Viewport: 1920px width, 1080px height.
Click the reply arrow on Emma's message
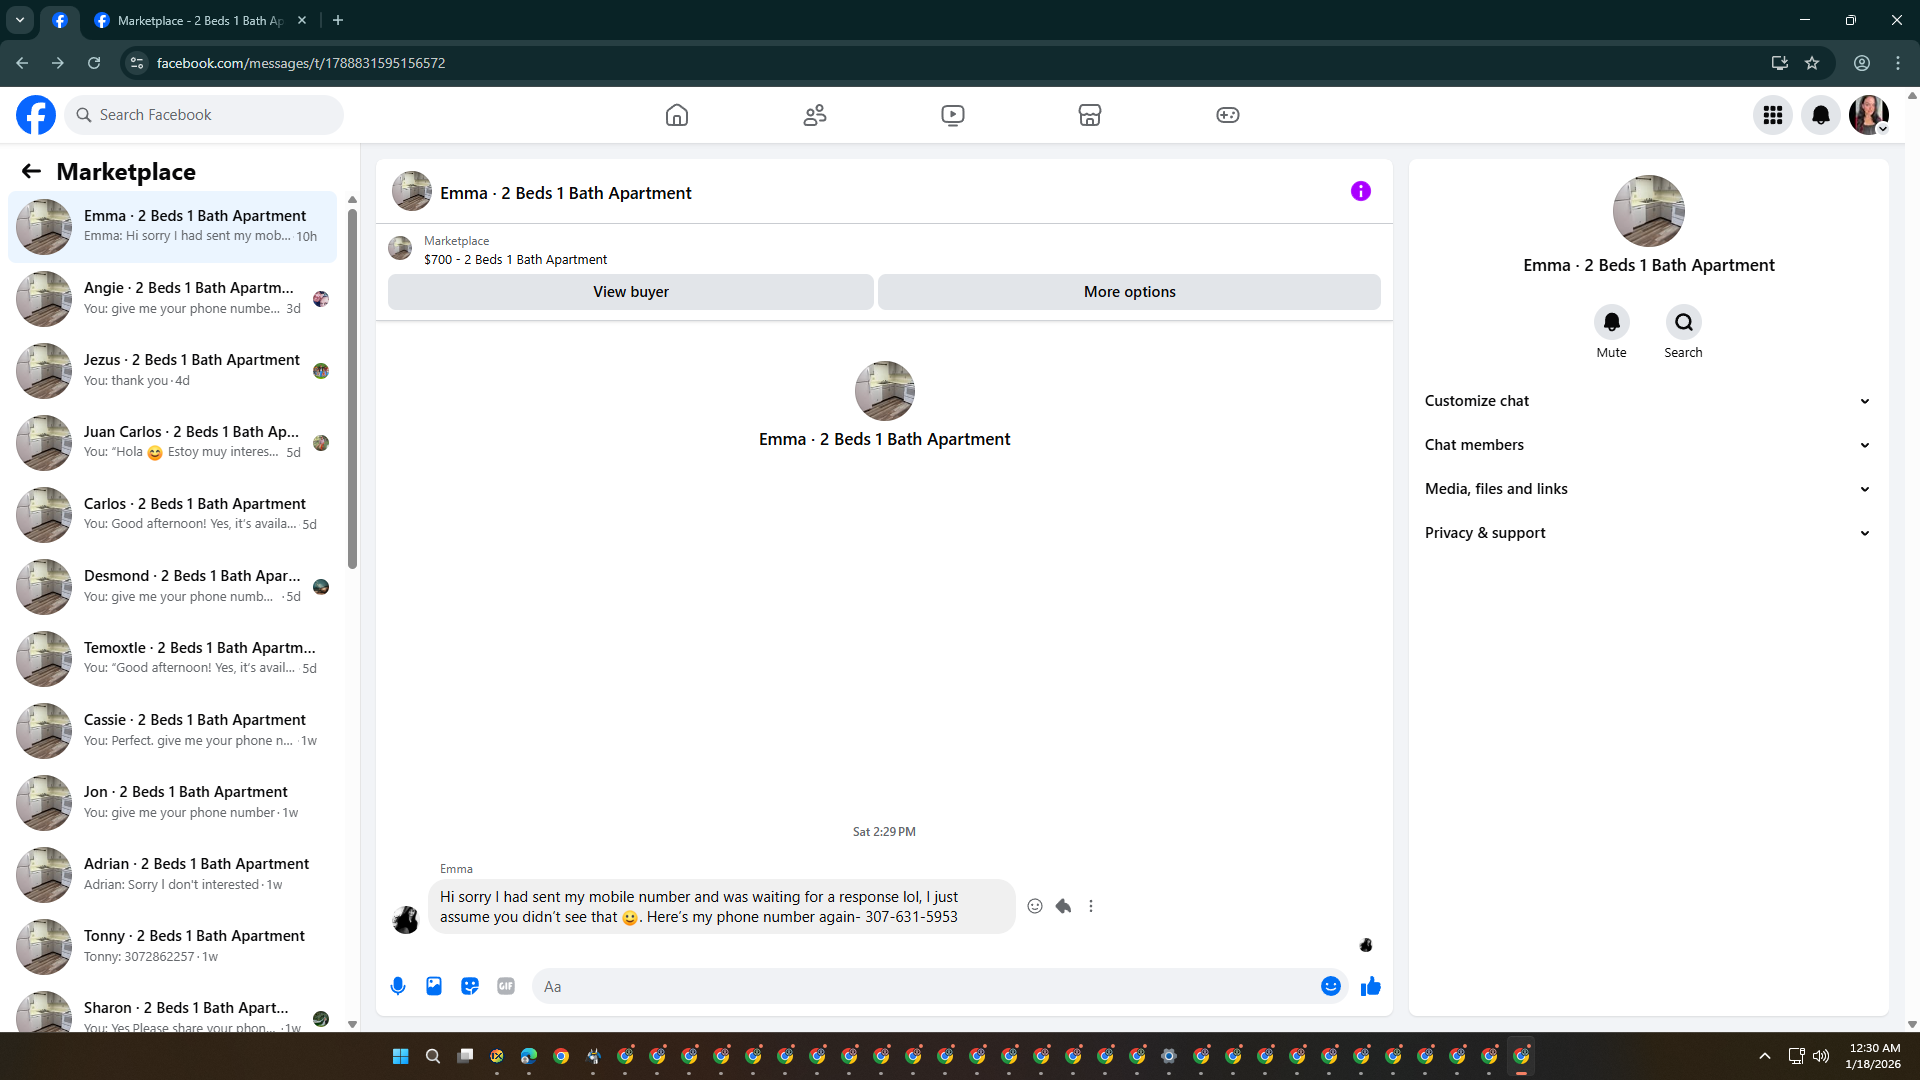[1063, 906]
